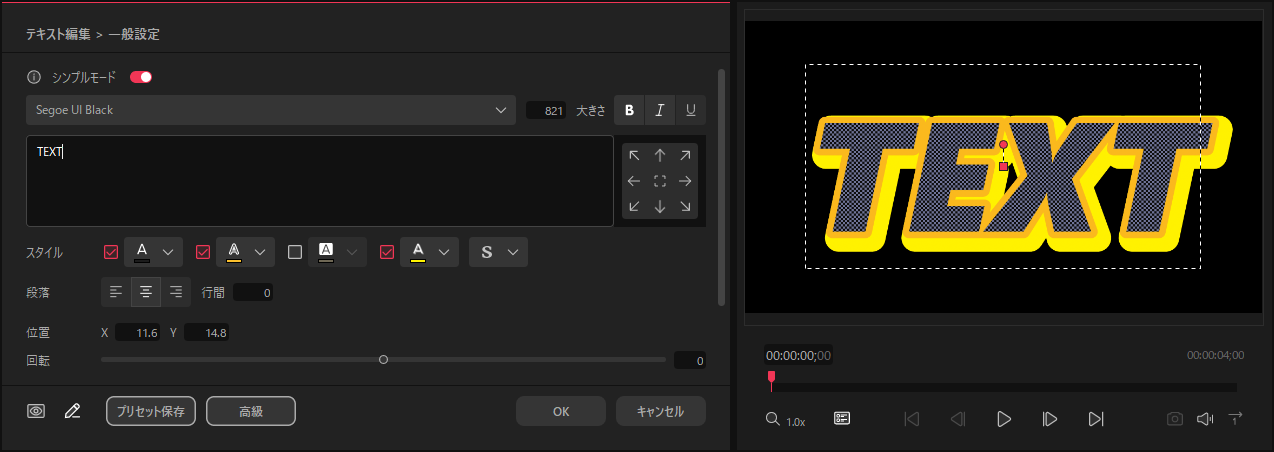This screenshot has height=452, width=1274.
Task: Turn off simple mode switch
Action: tap(141, 77)
